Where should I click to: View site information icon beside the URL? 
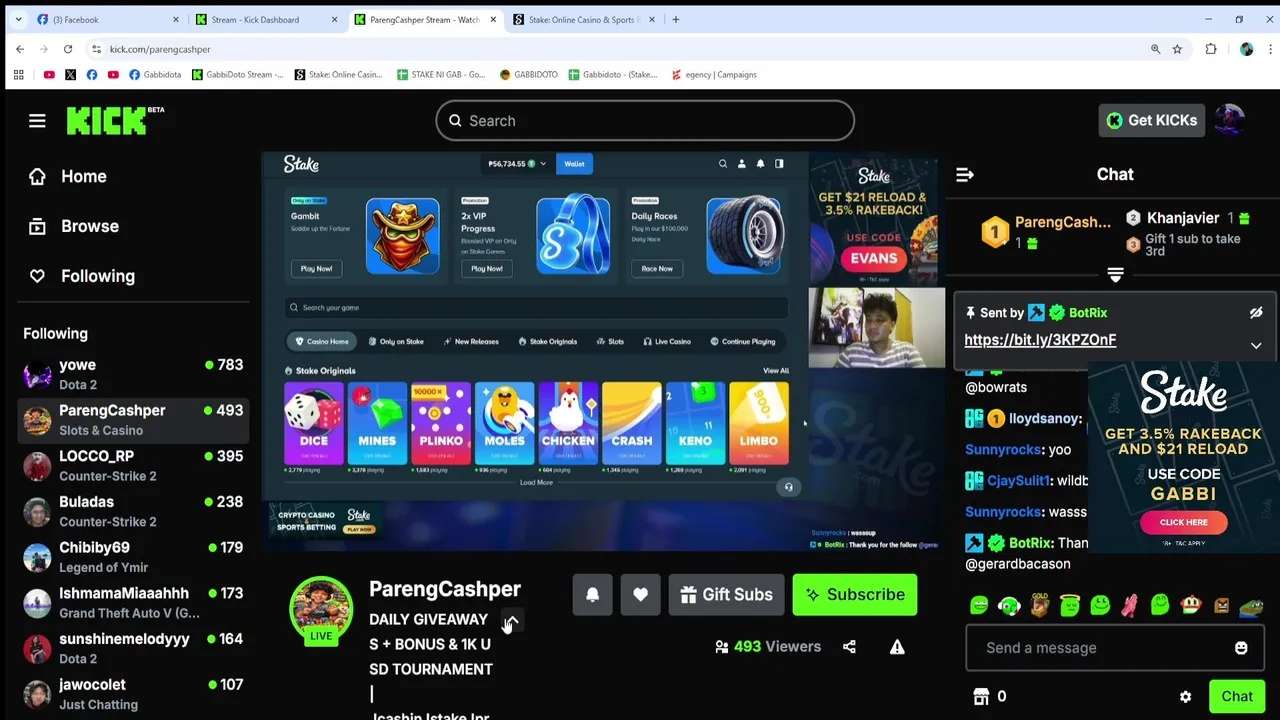[96, 49]
